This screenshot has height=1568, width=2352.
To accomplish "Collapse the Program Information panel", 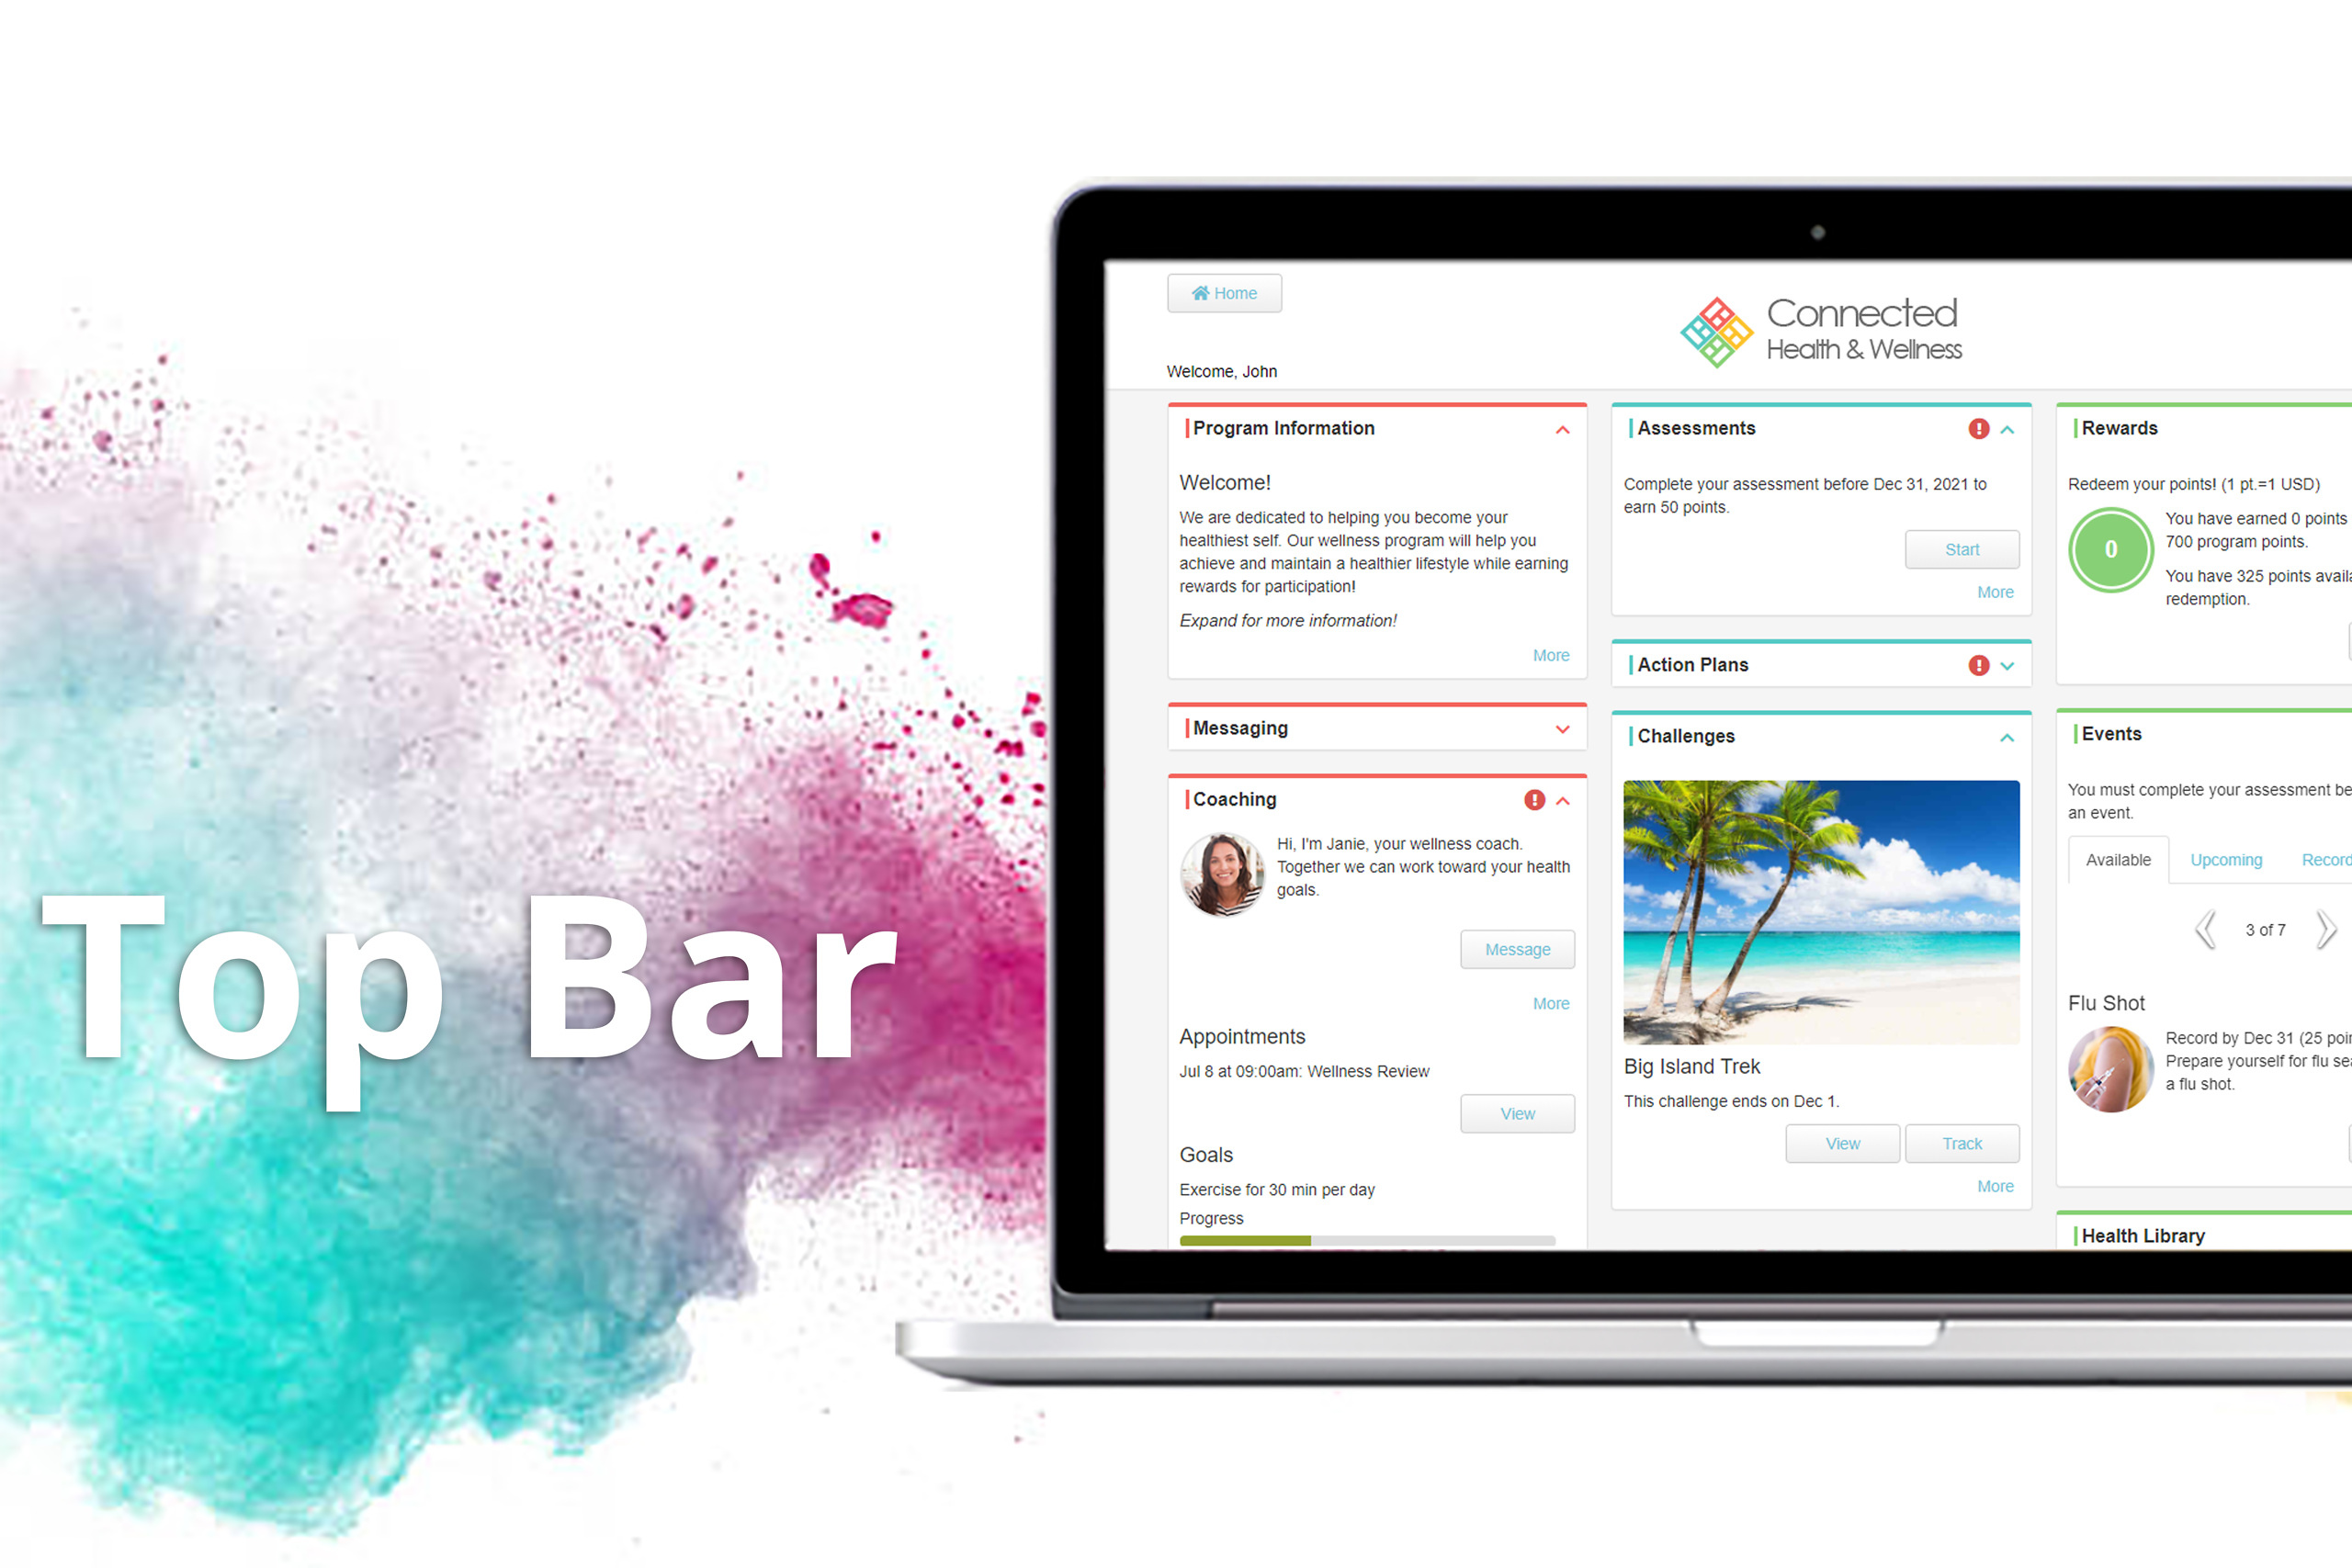I will pyautogui.click(x=1563, y=434).
